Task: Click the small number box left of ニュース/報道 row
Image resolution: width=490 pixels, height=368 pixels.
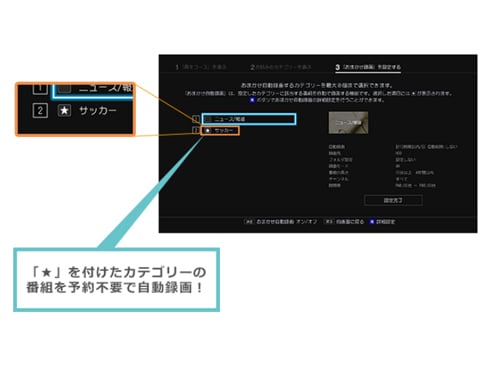Action: [196, 119]
